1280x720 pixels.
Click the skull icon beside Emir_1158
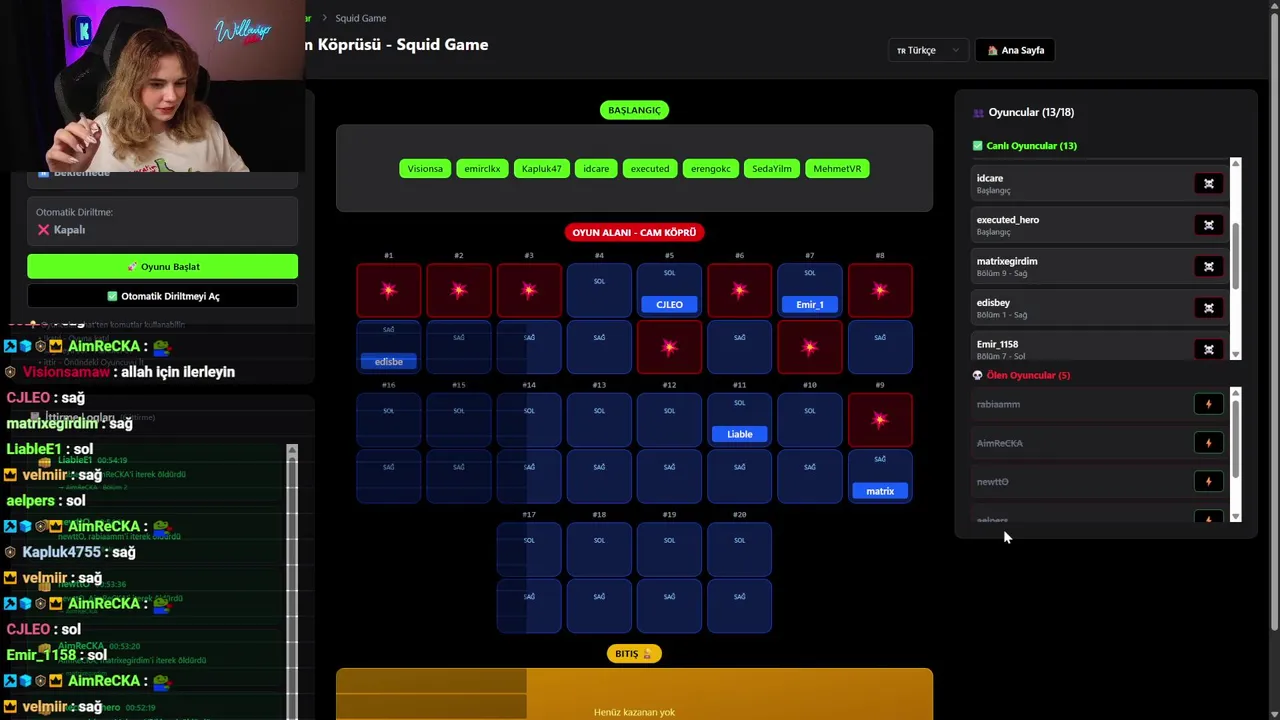[1208, 349]
